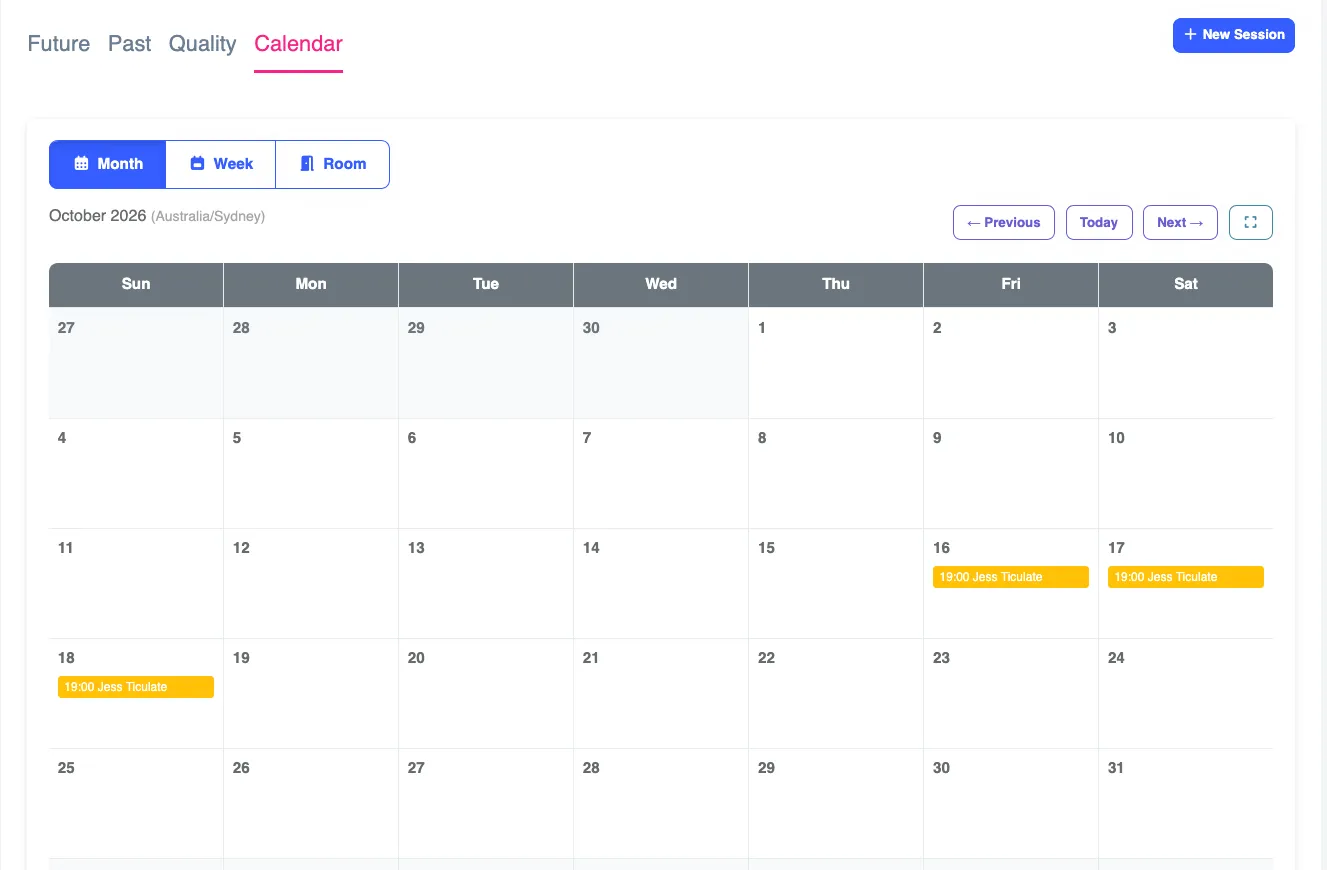The height and width of the screenshot is (870, 1327).
Task: Select day 31 in the calendar
Action: click(1186, 803)
